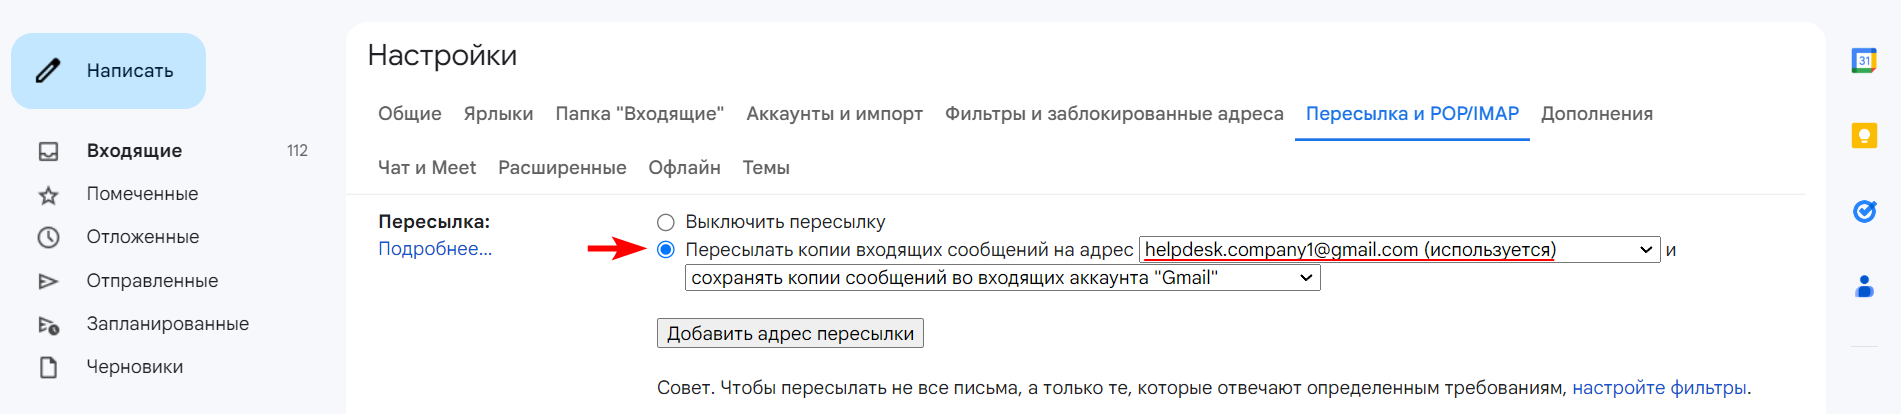Click the pencil icon on Написать button

tap(48, 71)
